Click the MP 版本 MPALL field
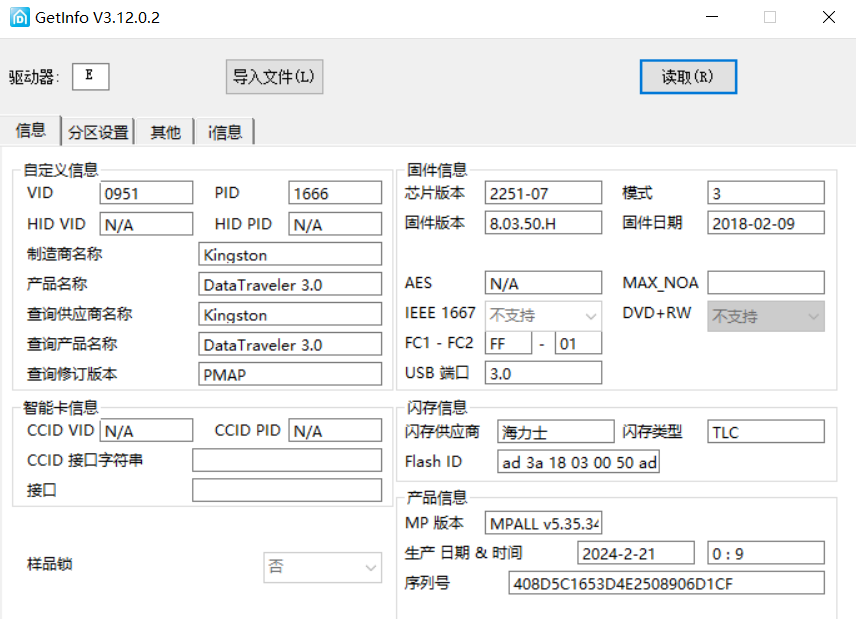This screenshot has width=856, height=619. coord(543,523)
